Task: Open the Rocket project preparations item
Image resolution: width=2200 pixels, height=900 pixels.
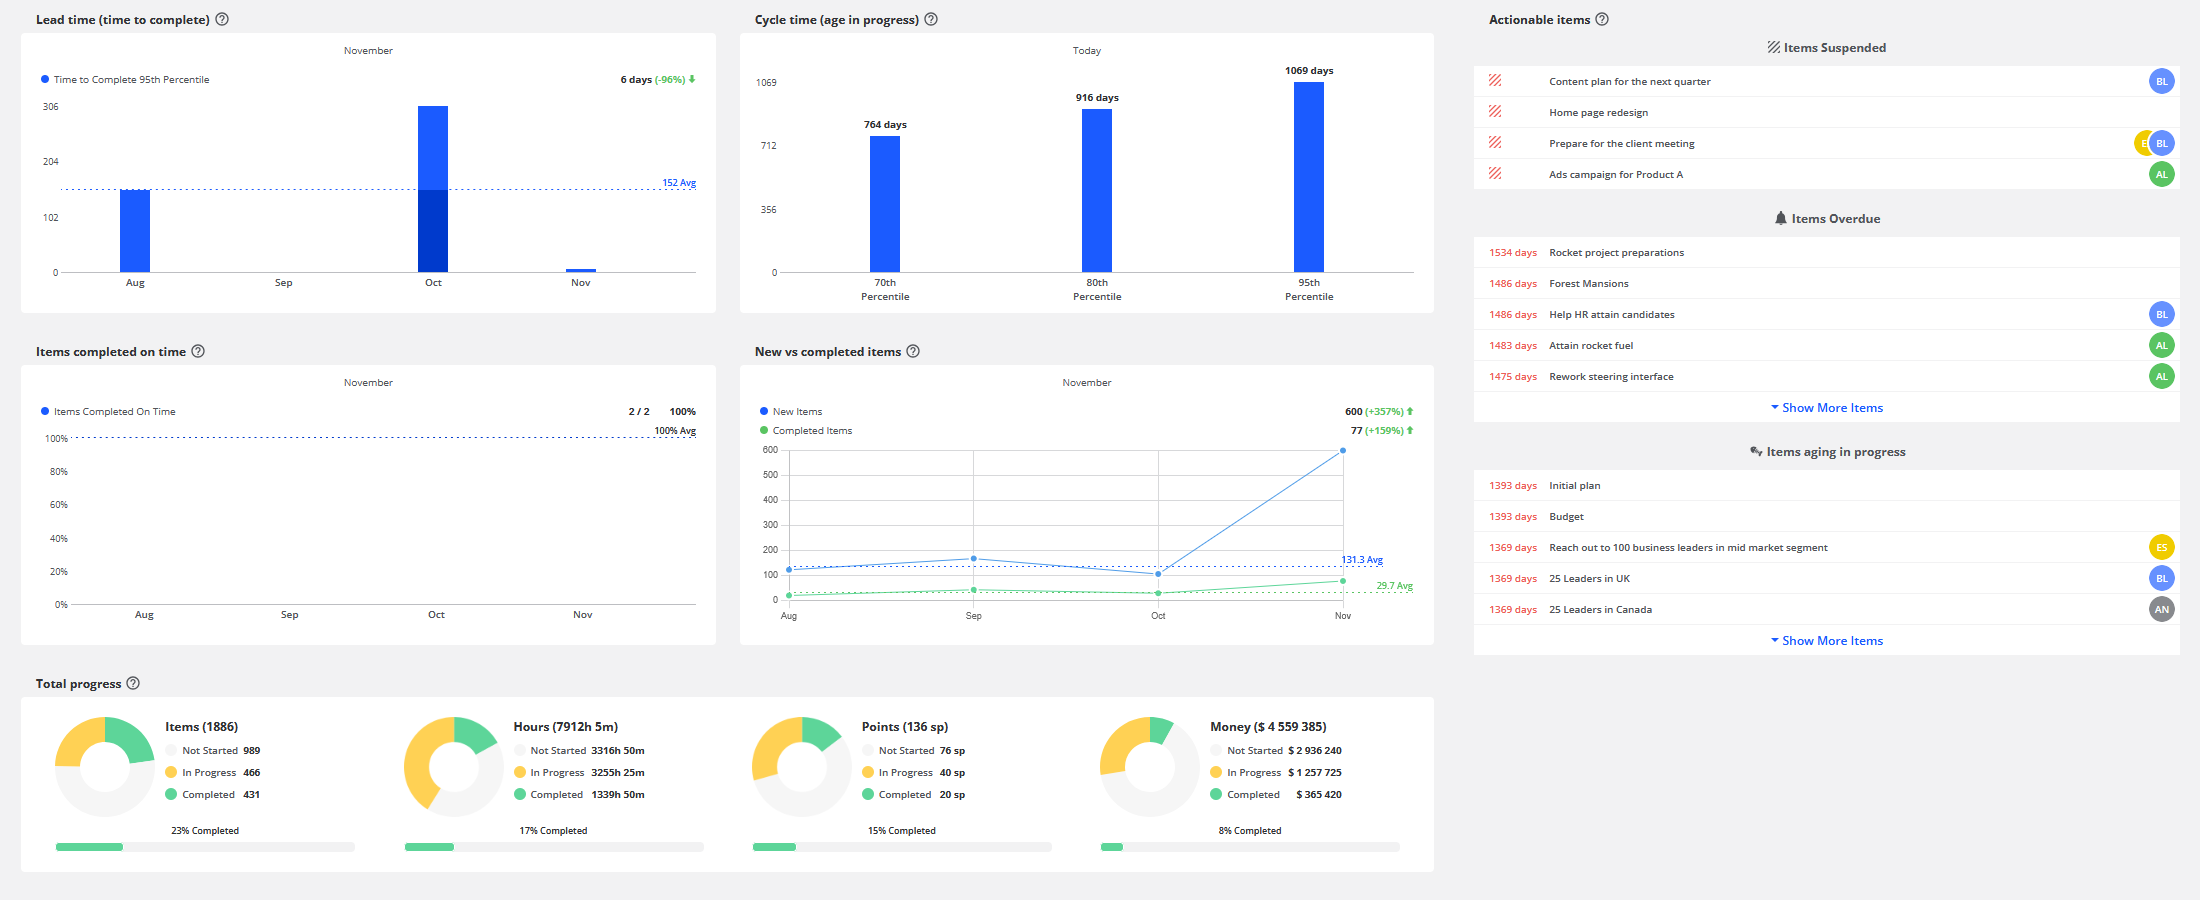Action: point(1616,252)
